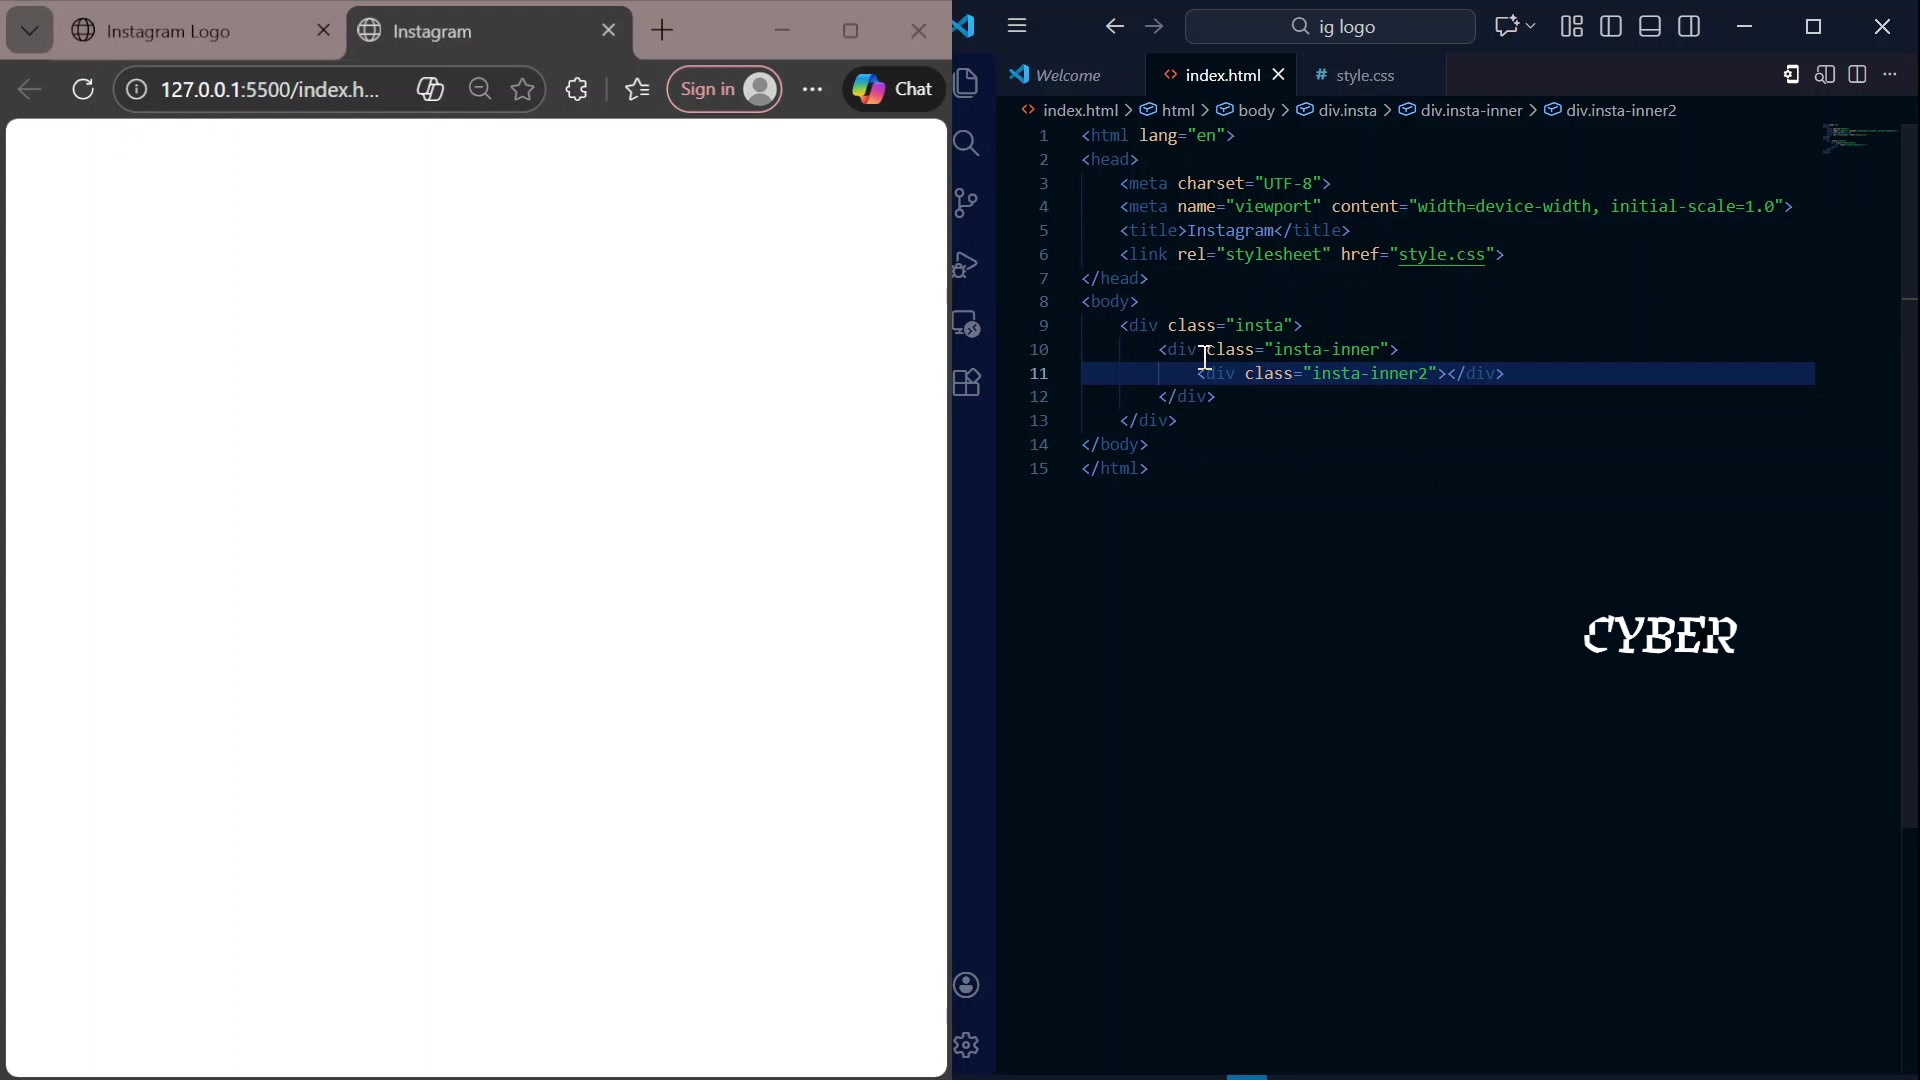Click the editor vertical scrollbar
This screenshot has height=1080, width=1920.
tap(1909, 475)
